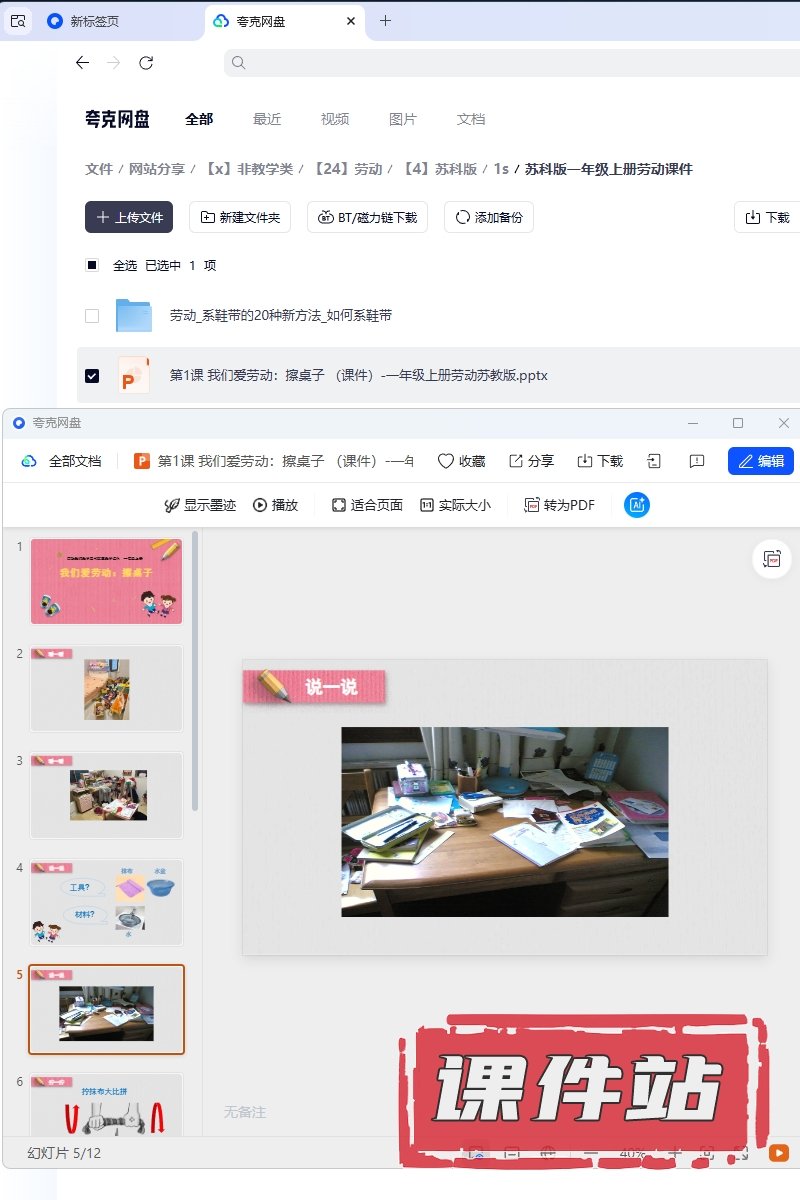Open the 文档 category tab
800x1200 pixels.
471,119
